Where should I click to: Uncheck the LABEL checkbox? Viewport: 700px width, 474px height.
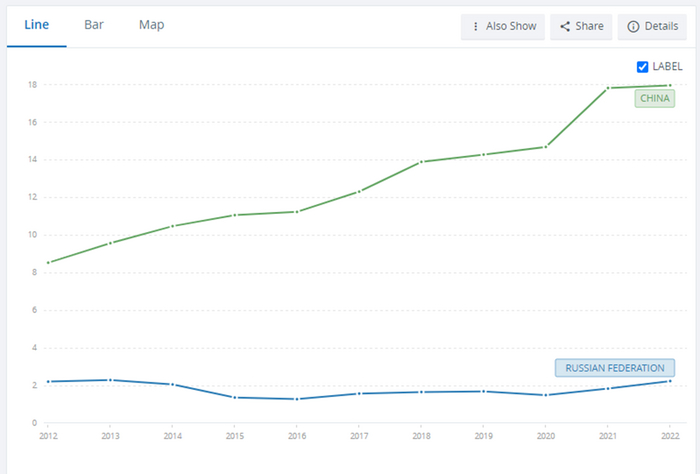643,67
